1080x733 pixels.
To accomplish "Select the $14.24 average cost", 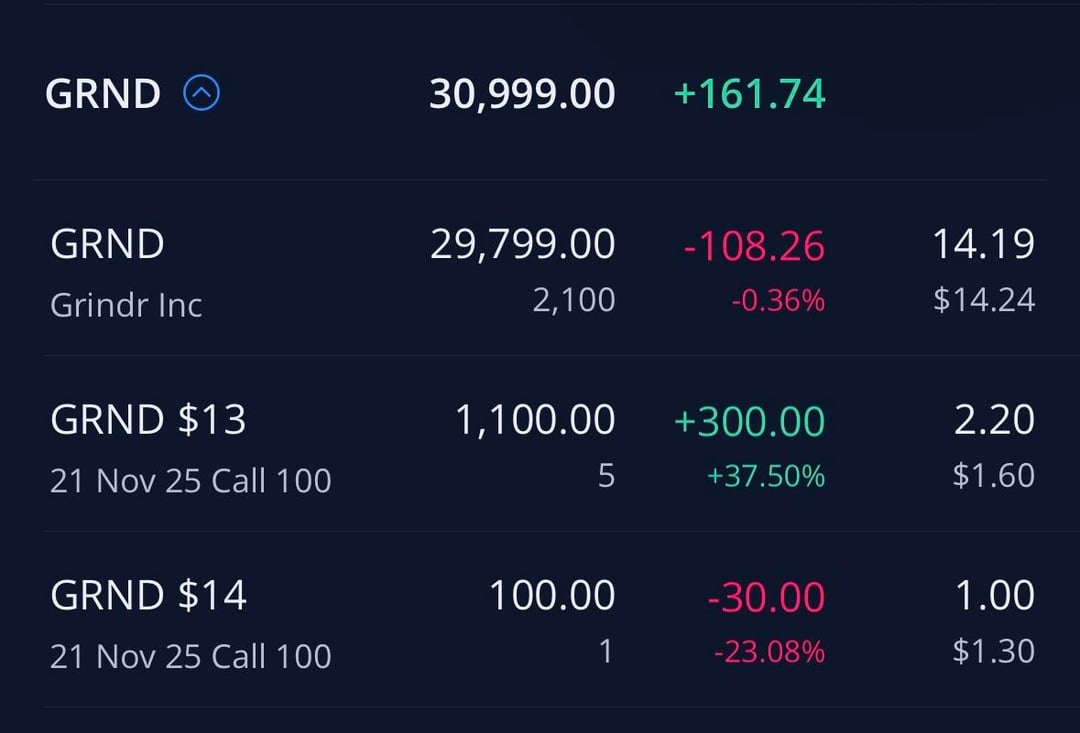I will coord(984,300).
